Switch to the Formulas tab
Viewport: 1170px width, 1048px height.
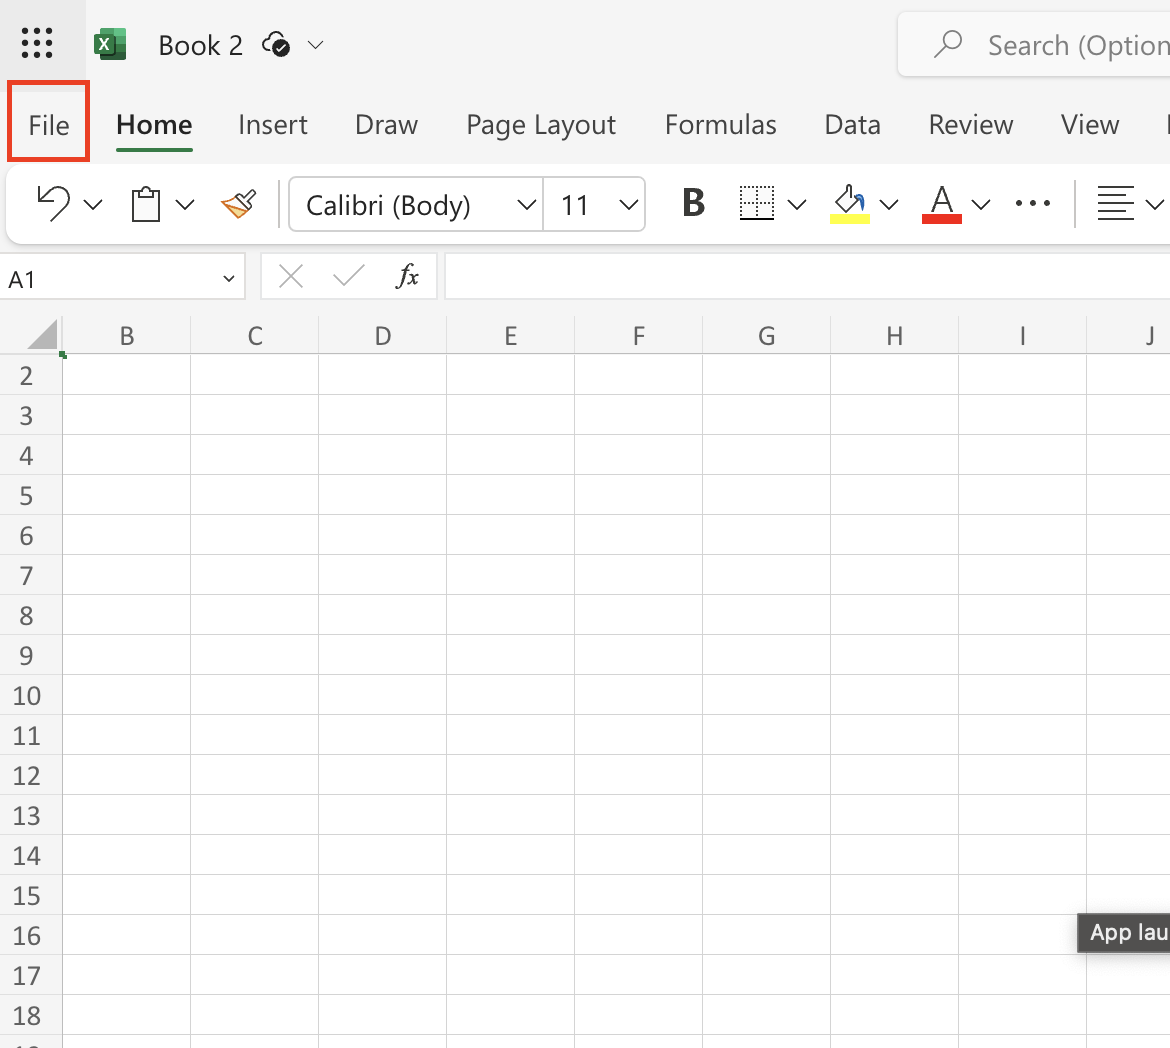[720, 125]
